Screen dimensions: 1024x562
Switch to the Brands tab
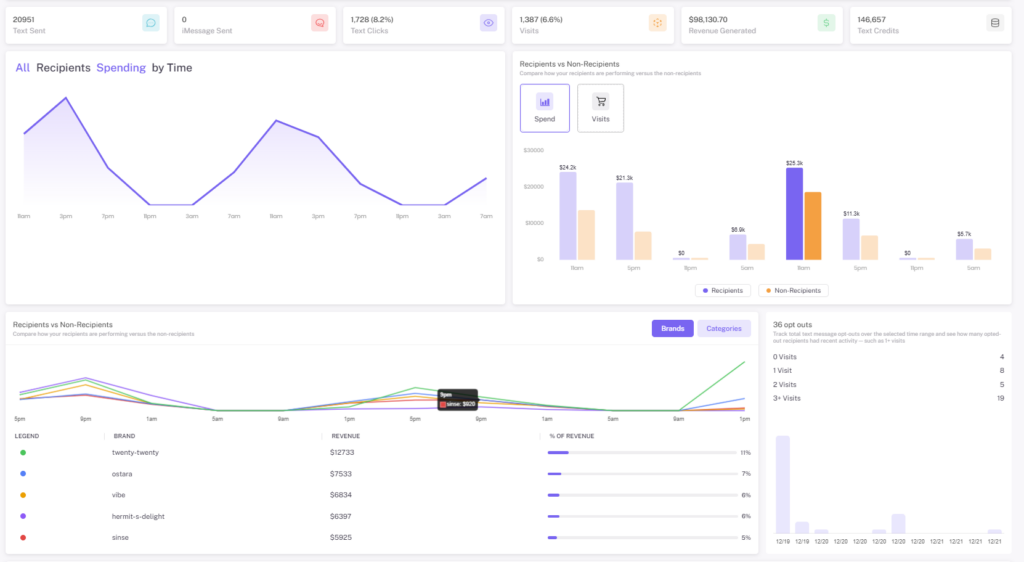point(673,328)
